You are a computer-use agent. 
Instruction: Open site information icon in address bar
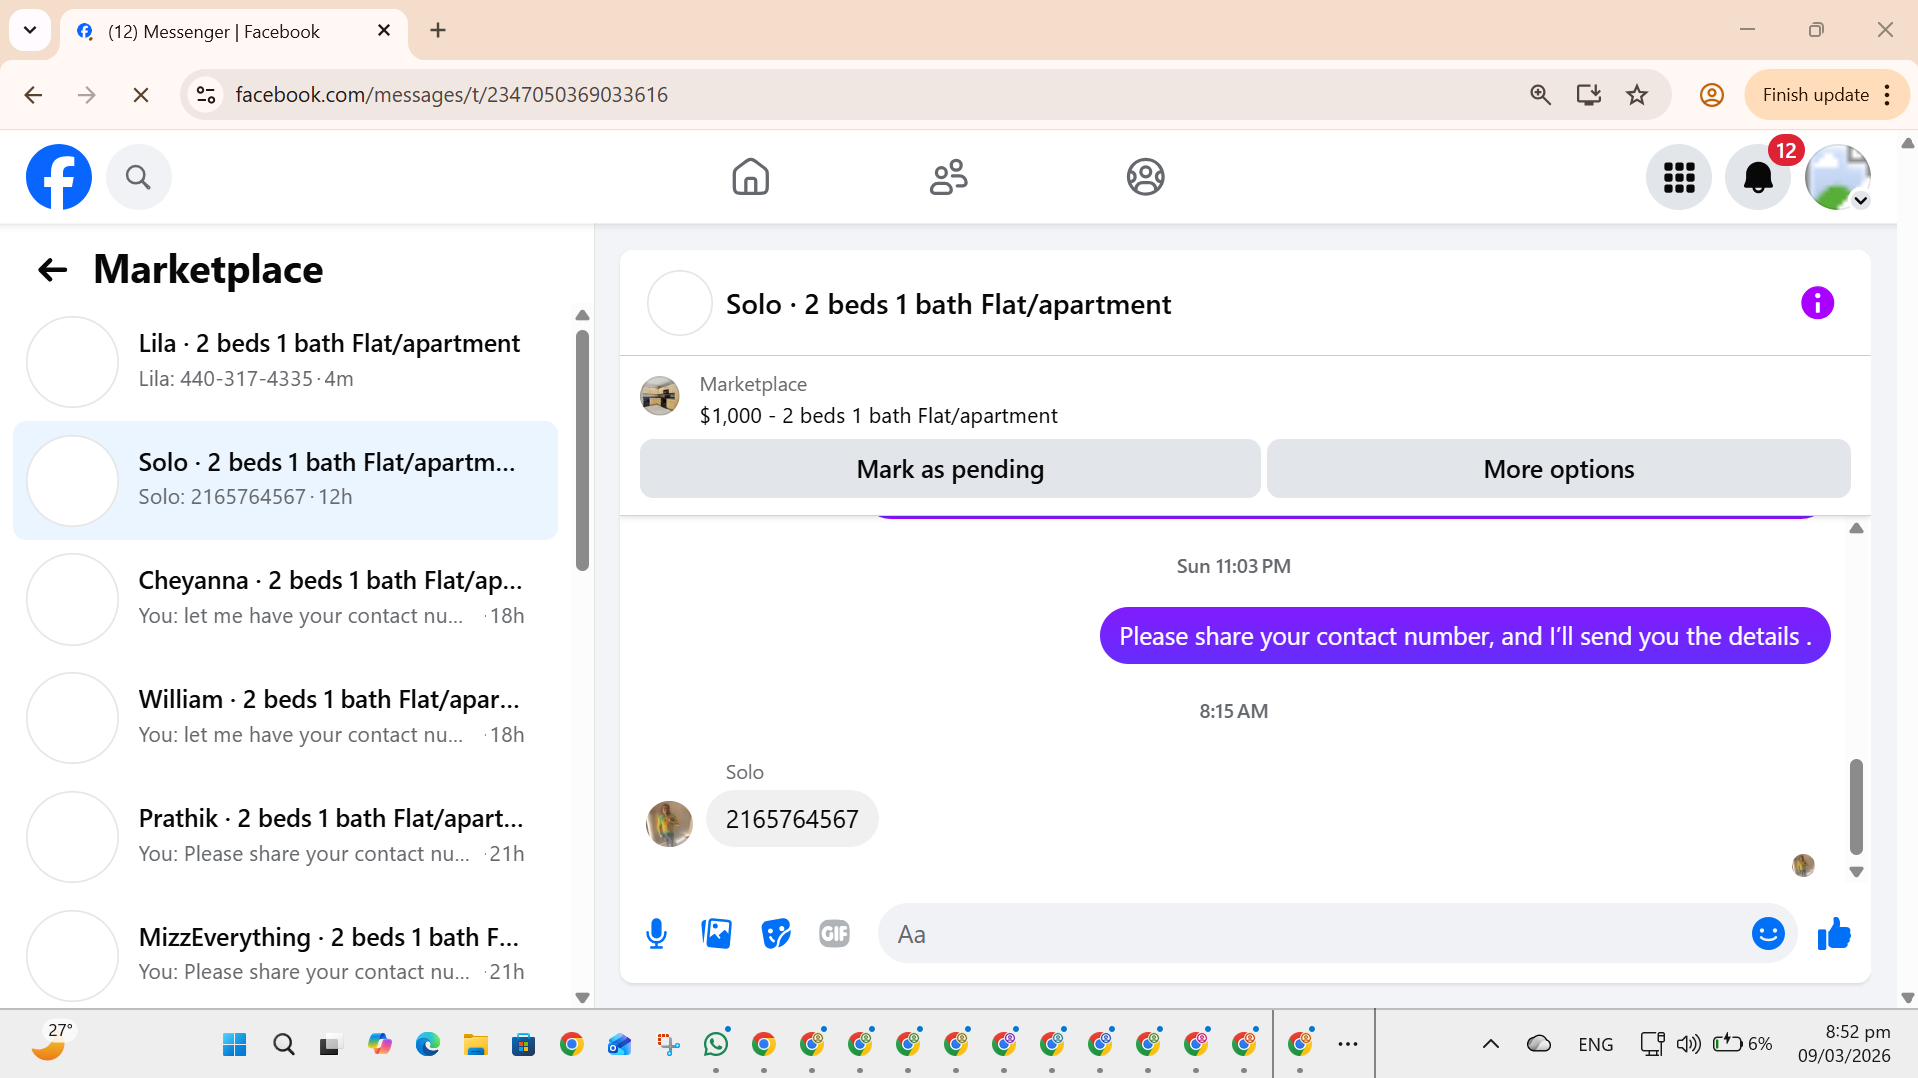[x=206, y=95]
